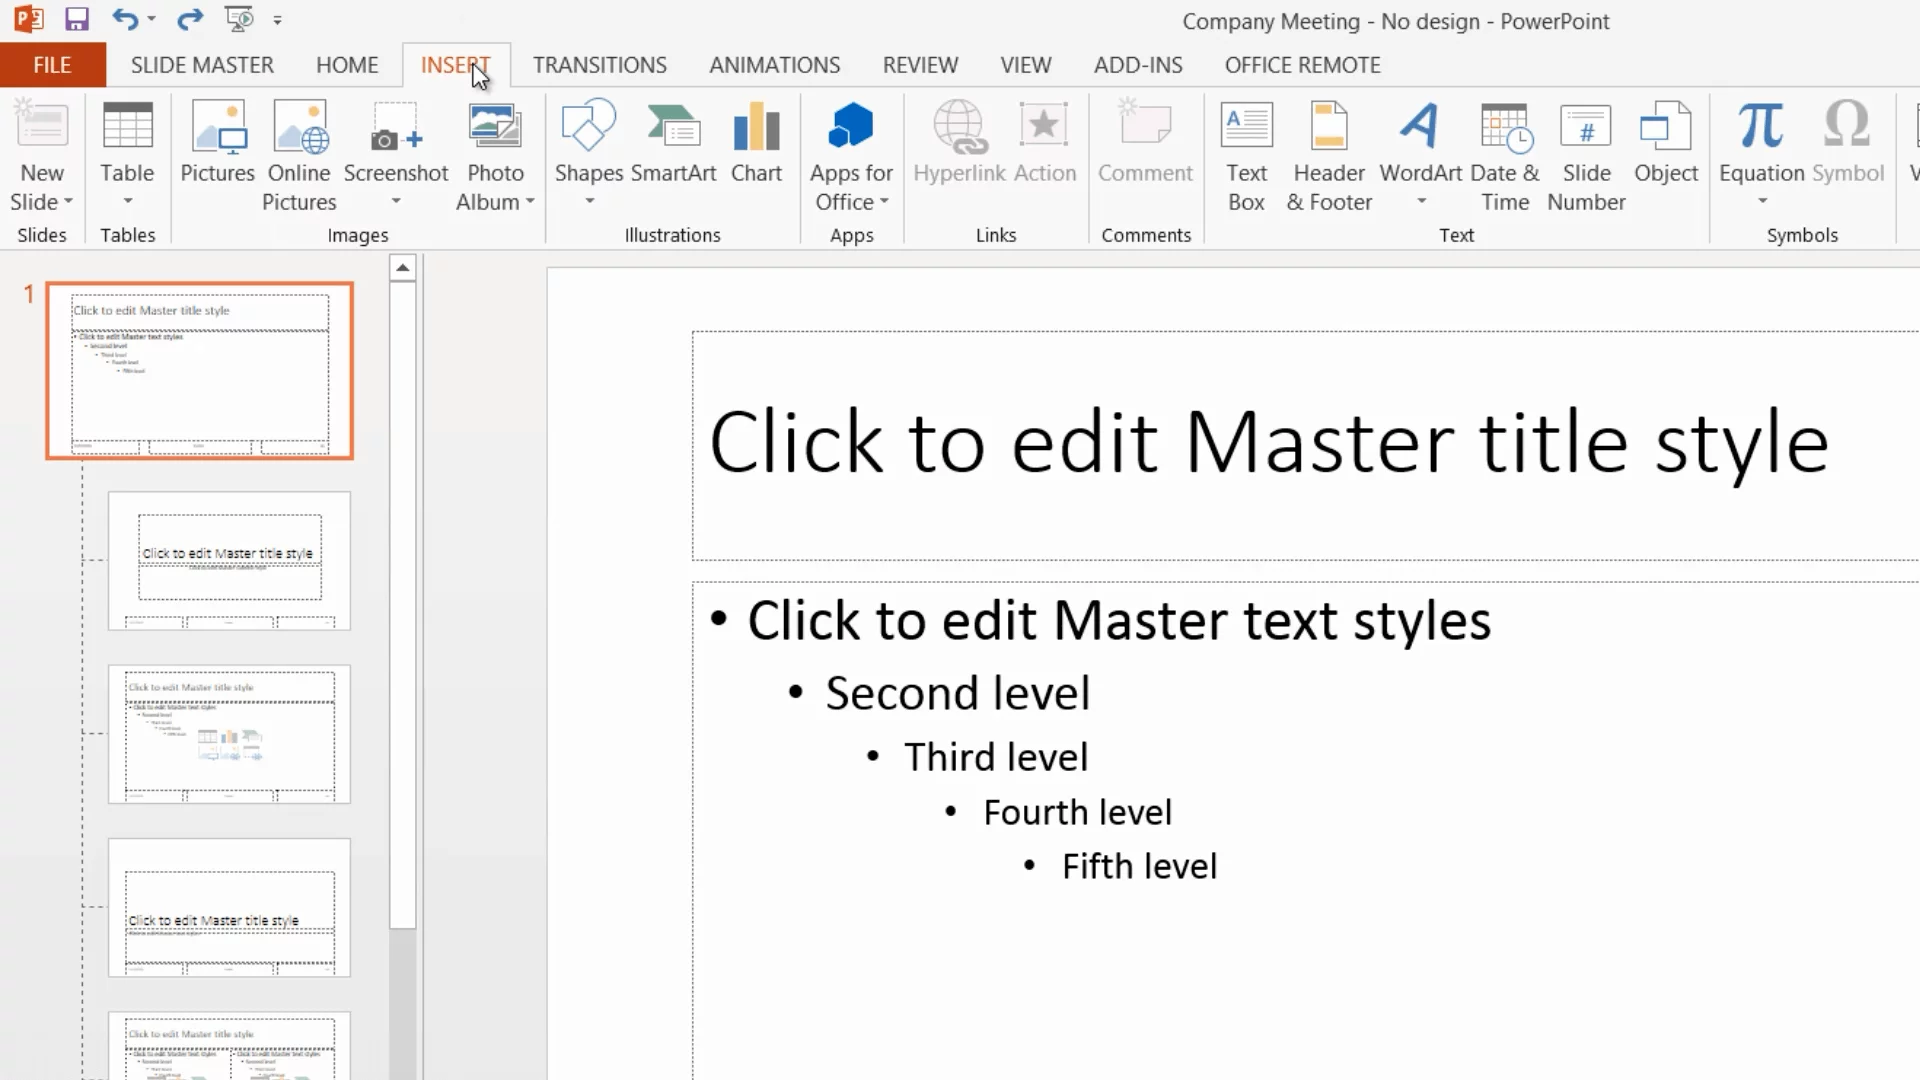
Task: Open the WordArt styles dropdown
Action: coord(1421,201)
